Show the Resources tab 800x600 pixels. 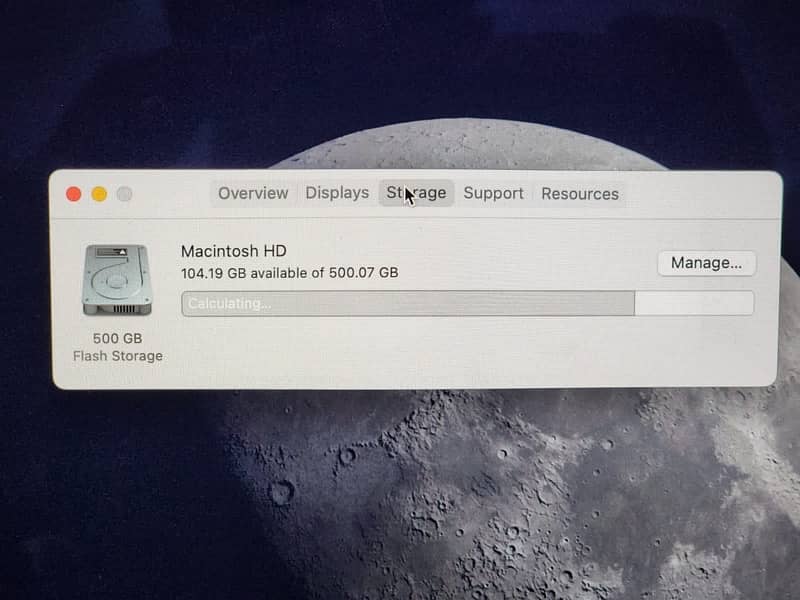(579, 194)
